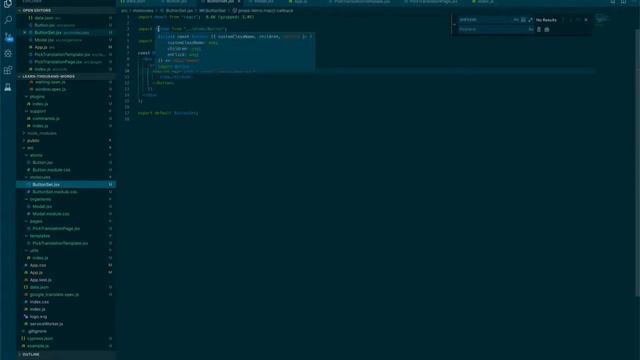Image resolution: width=640 pixels, height=360 pixels.
Task: Switch to the PickTranslationTemplate.jsx editor tab
Action: coord(362,2)
